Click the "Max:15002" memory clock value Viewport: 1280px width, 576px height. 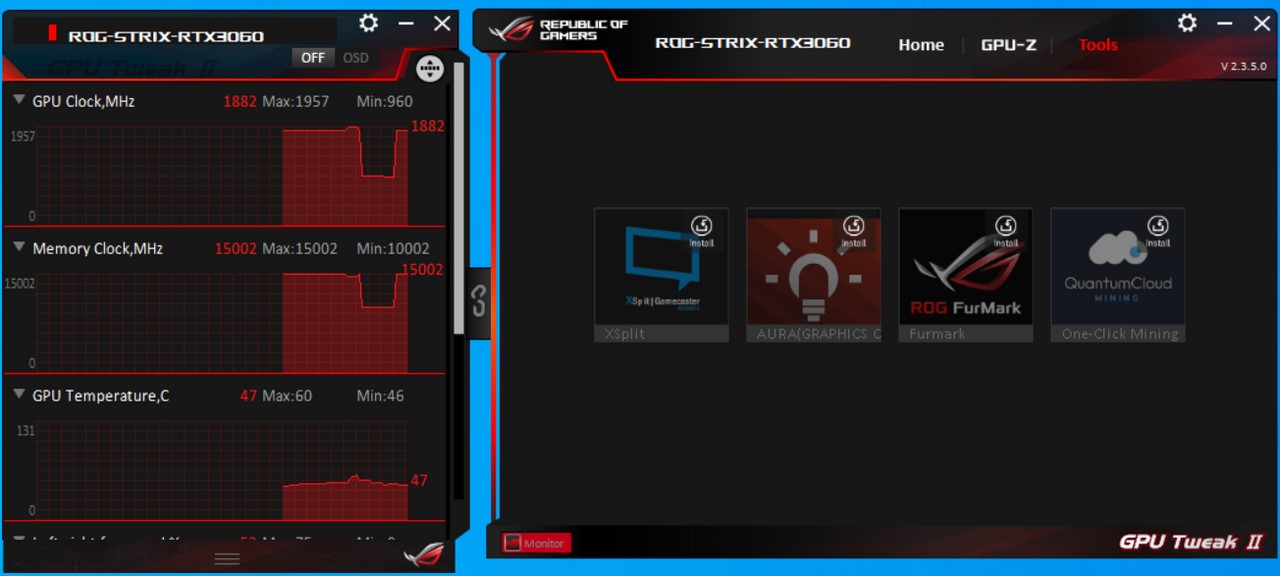click(x=300, y=248)
